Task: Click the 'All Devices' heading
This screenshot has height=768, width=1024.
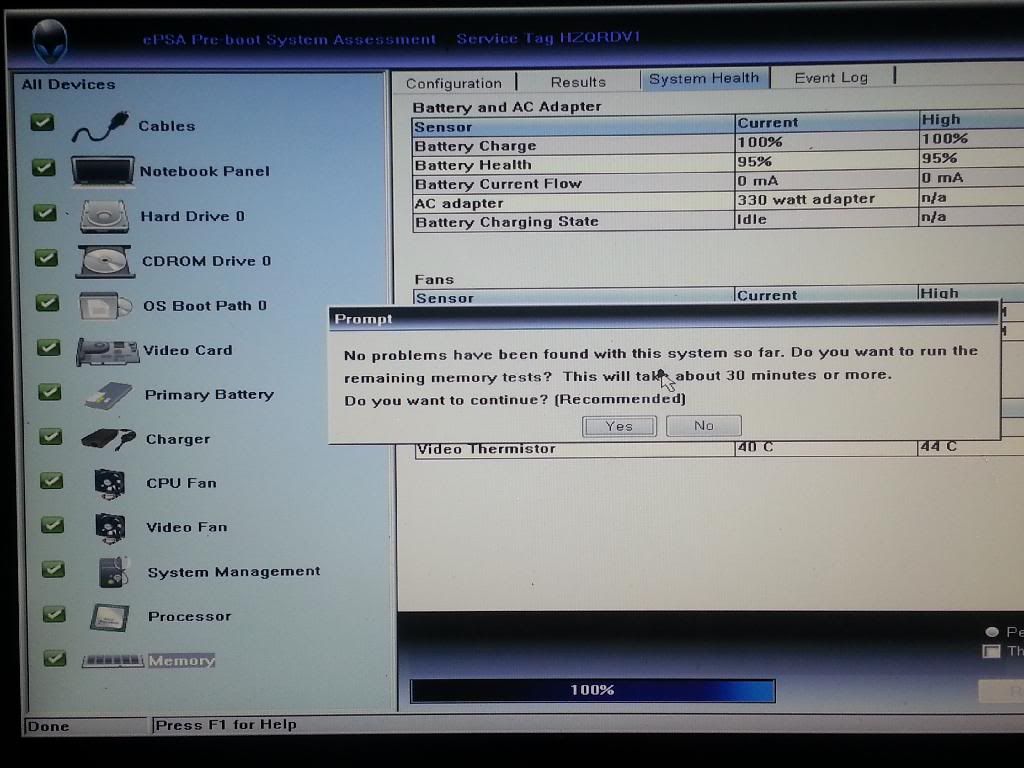Action: coord(69,84)
